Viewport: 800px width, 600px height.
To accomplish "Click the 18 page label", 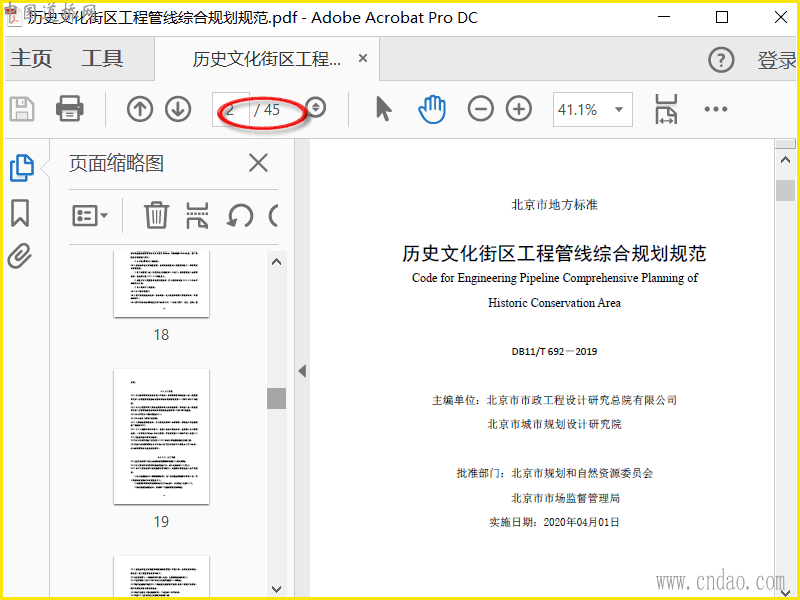I will pos(161,335).
